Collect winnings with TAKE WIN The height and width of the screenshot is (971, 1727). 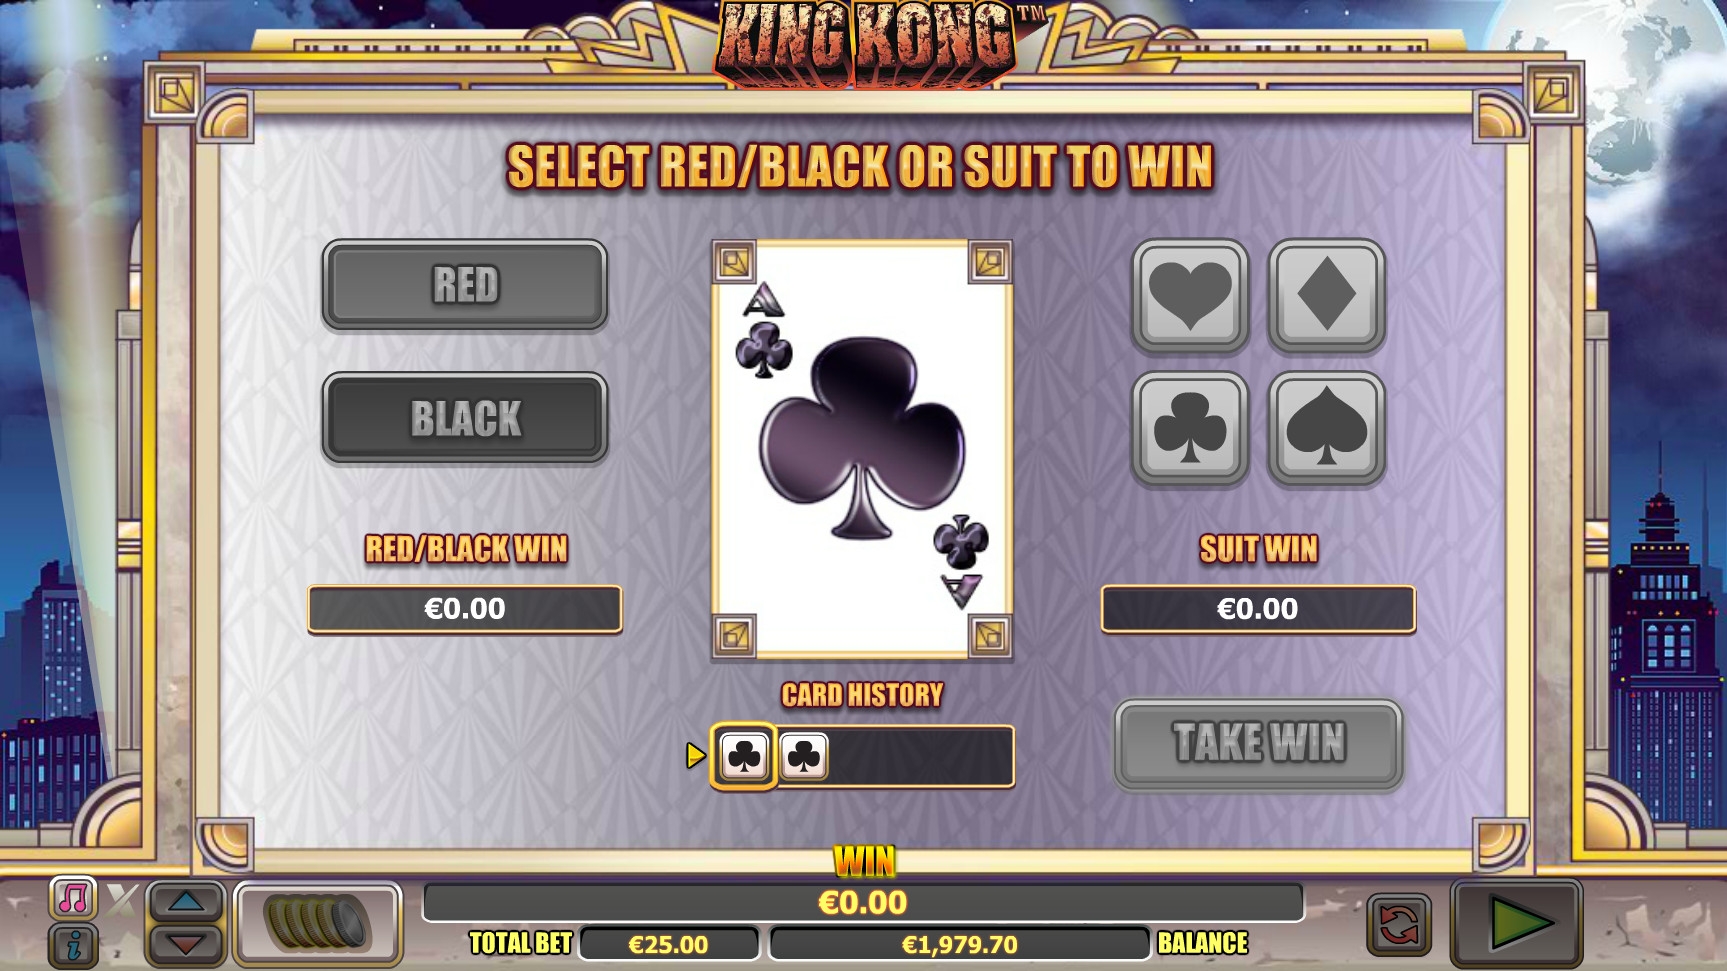(1258, 743)
